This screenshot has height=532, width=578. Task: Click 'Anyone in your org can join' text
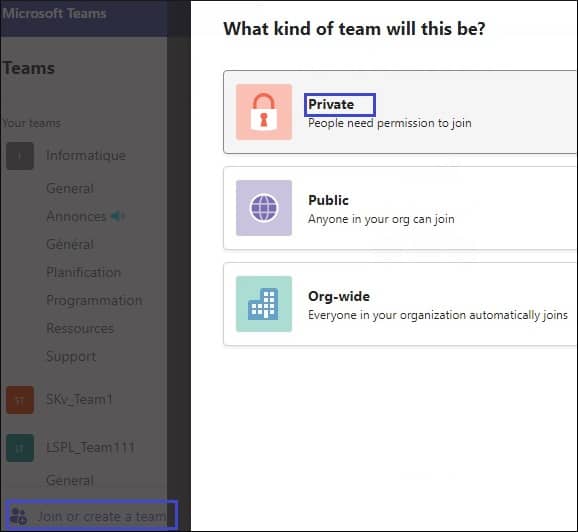pyautogui.click(x=381, y=219)
